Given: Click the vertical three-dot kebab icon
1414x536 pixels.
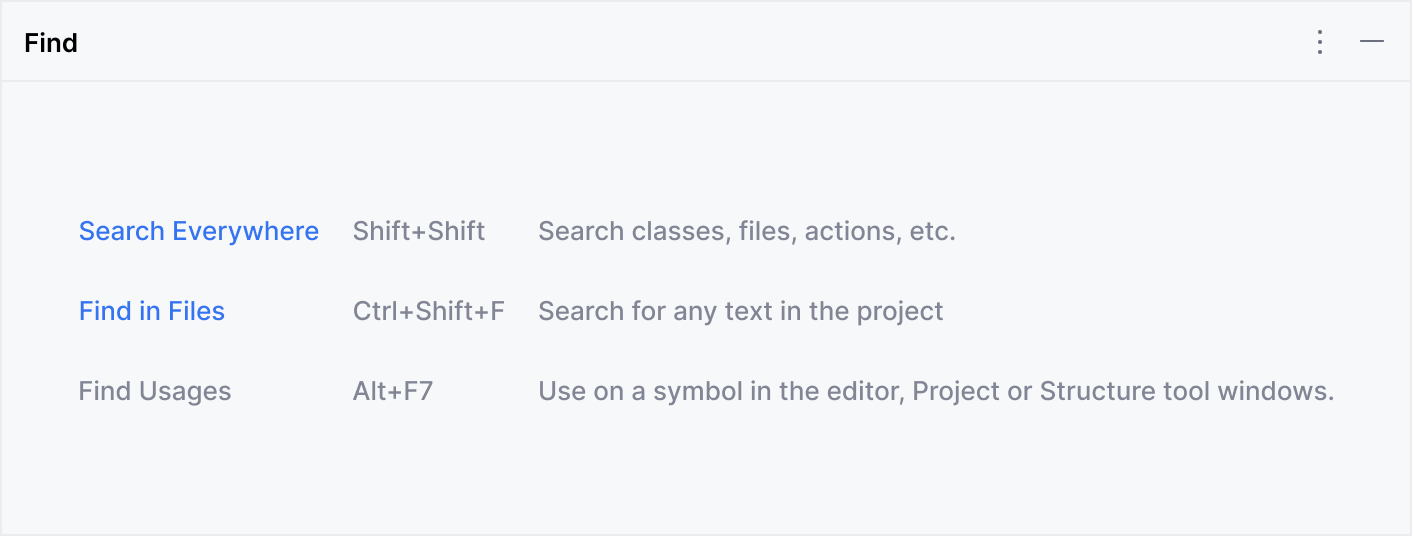Looking at the screenshot, I should pyautogui.click(x=1320, y=42).
